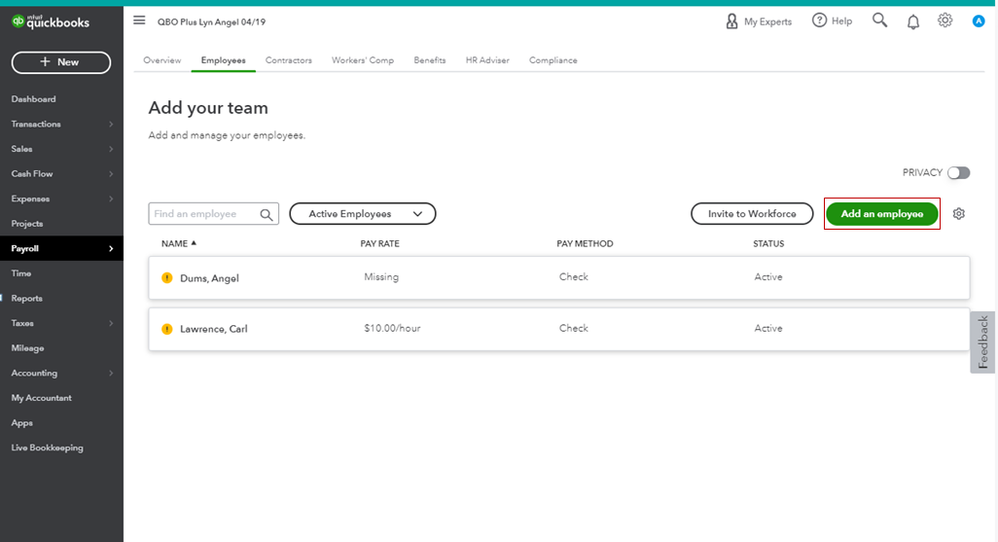Click warning icon beside Dums, Angel
The height and width of the screenshot is (542, 998).
(167, 278)
